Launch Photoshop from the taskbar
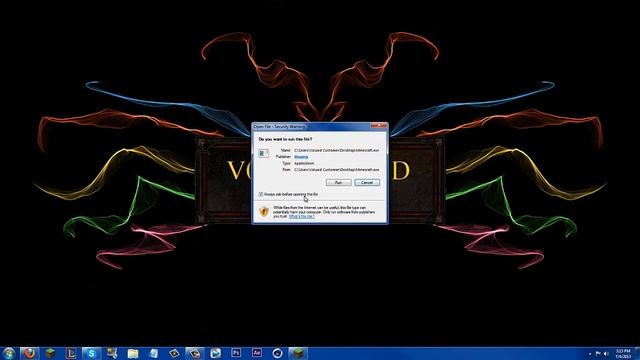 tap(236, 353)
